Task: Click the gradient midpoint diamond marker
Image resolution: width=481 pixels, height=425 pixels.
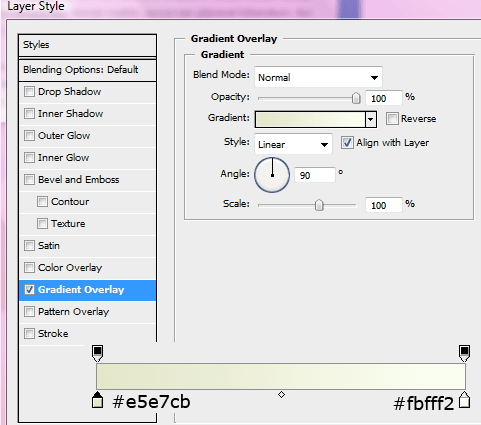Action: pos(281,395)
